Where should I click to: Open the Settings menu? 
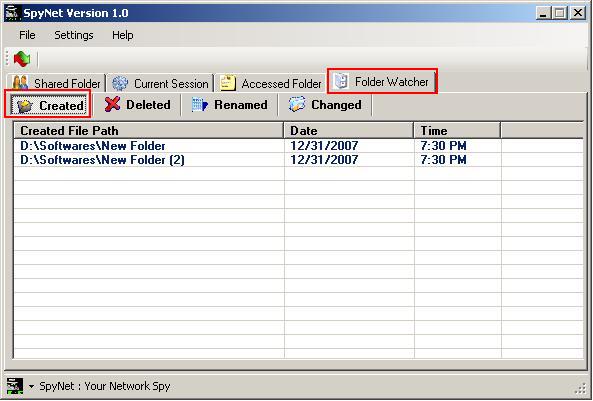tap(74, 35)
